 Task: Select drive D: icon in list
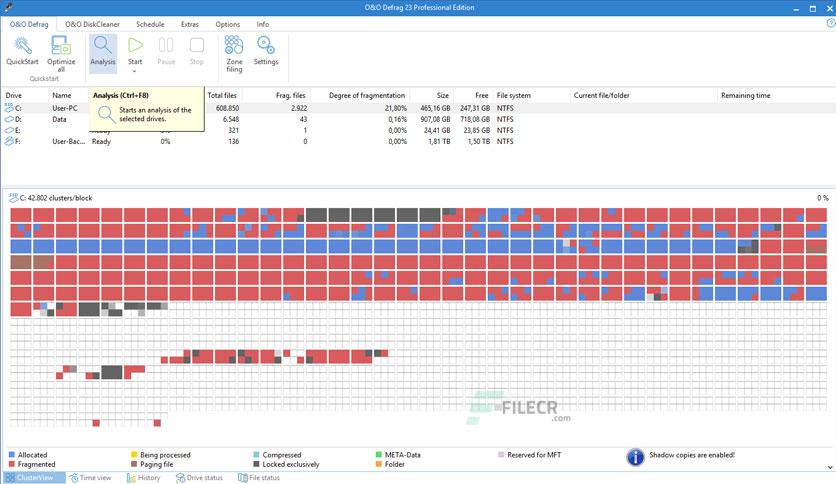pyautogui.click(x=9, y=119)
